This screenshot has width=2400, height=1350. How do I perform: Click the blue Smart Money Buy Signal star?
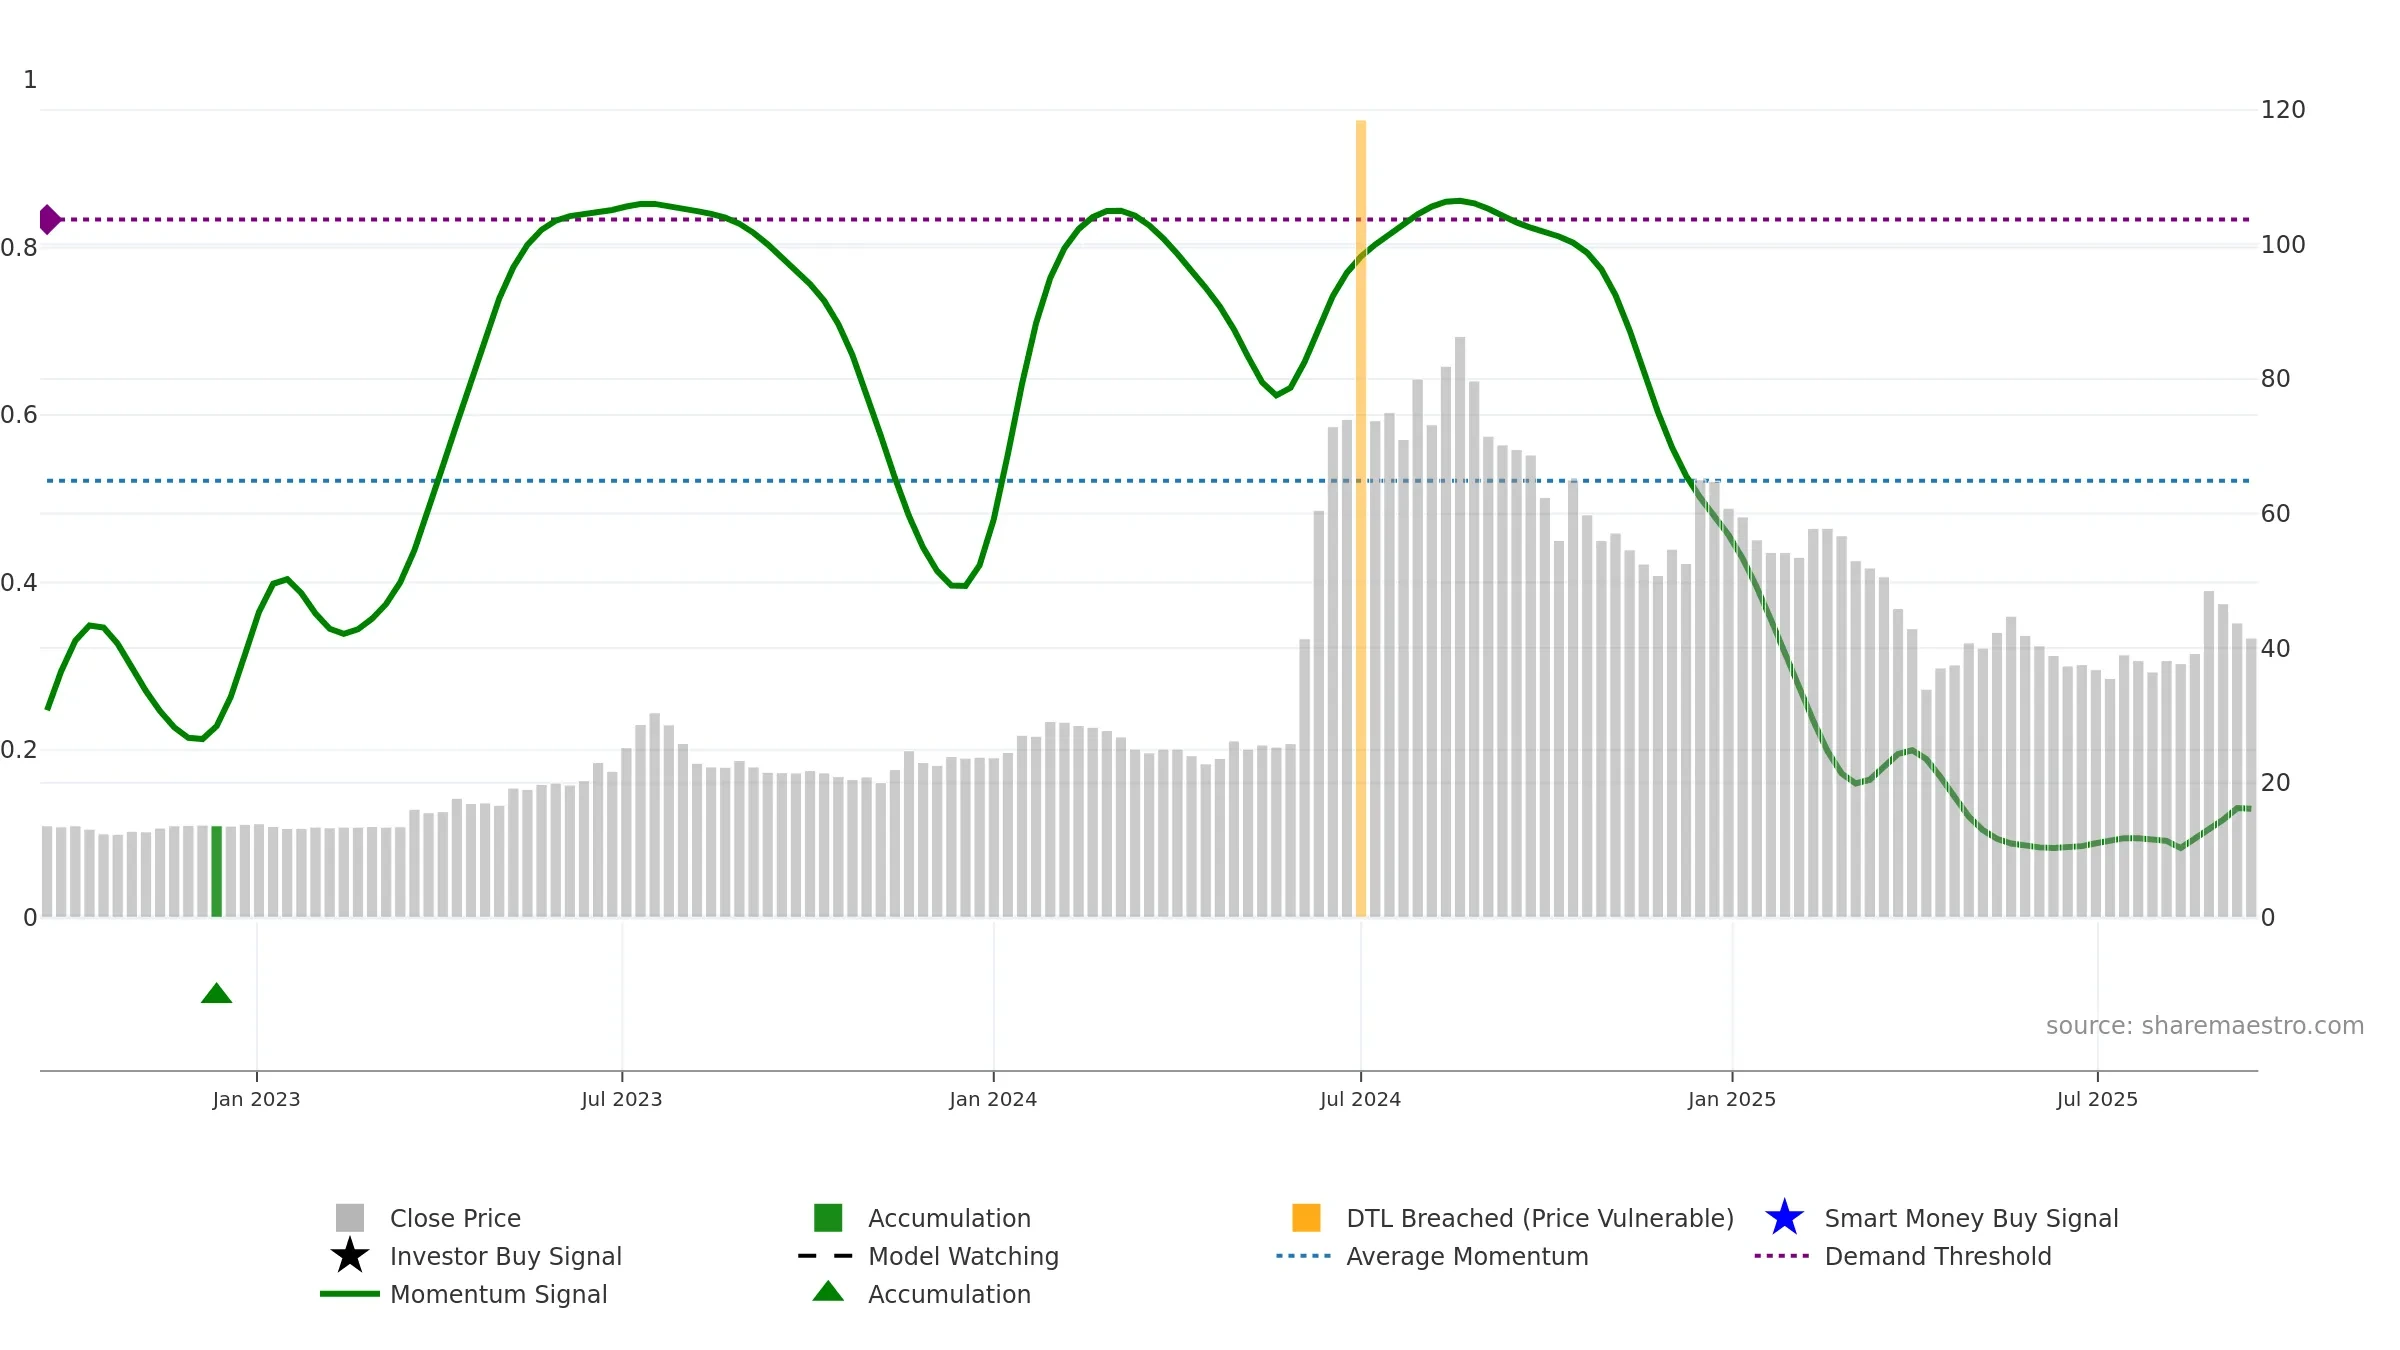coord(1784,1218)
